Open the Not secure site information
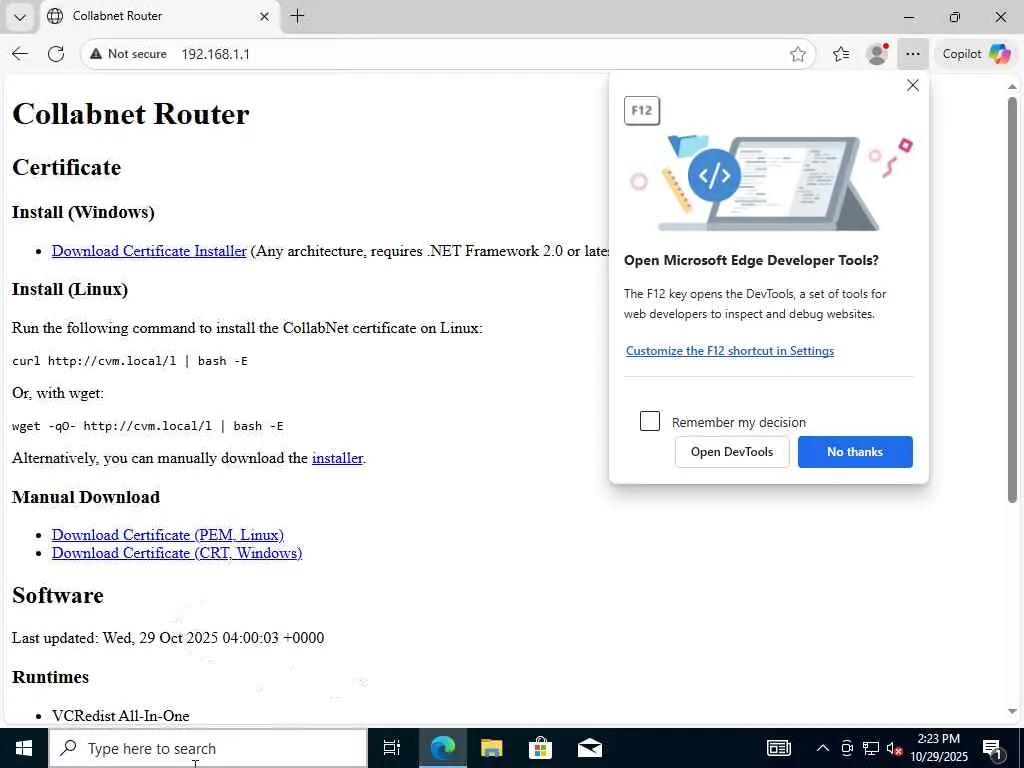Screen dimensions: 1024x768 tap(129, 54)
